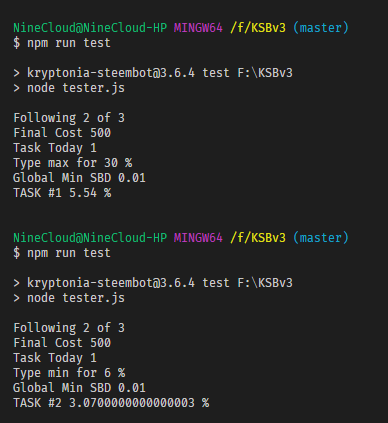
Task: Click the first magenta MINGW64 label
Action: click(198, 28)
